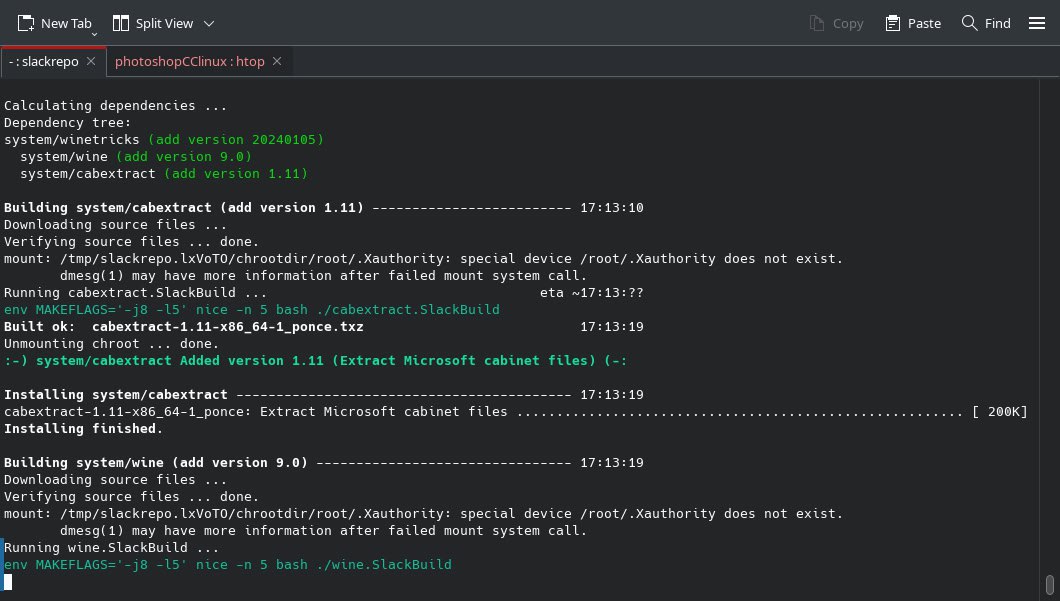Click the 'Running wine.SlackBuild ...' line
Image resolution: width=1060 pixels, height=601 pixels.
pos(112,548)
